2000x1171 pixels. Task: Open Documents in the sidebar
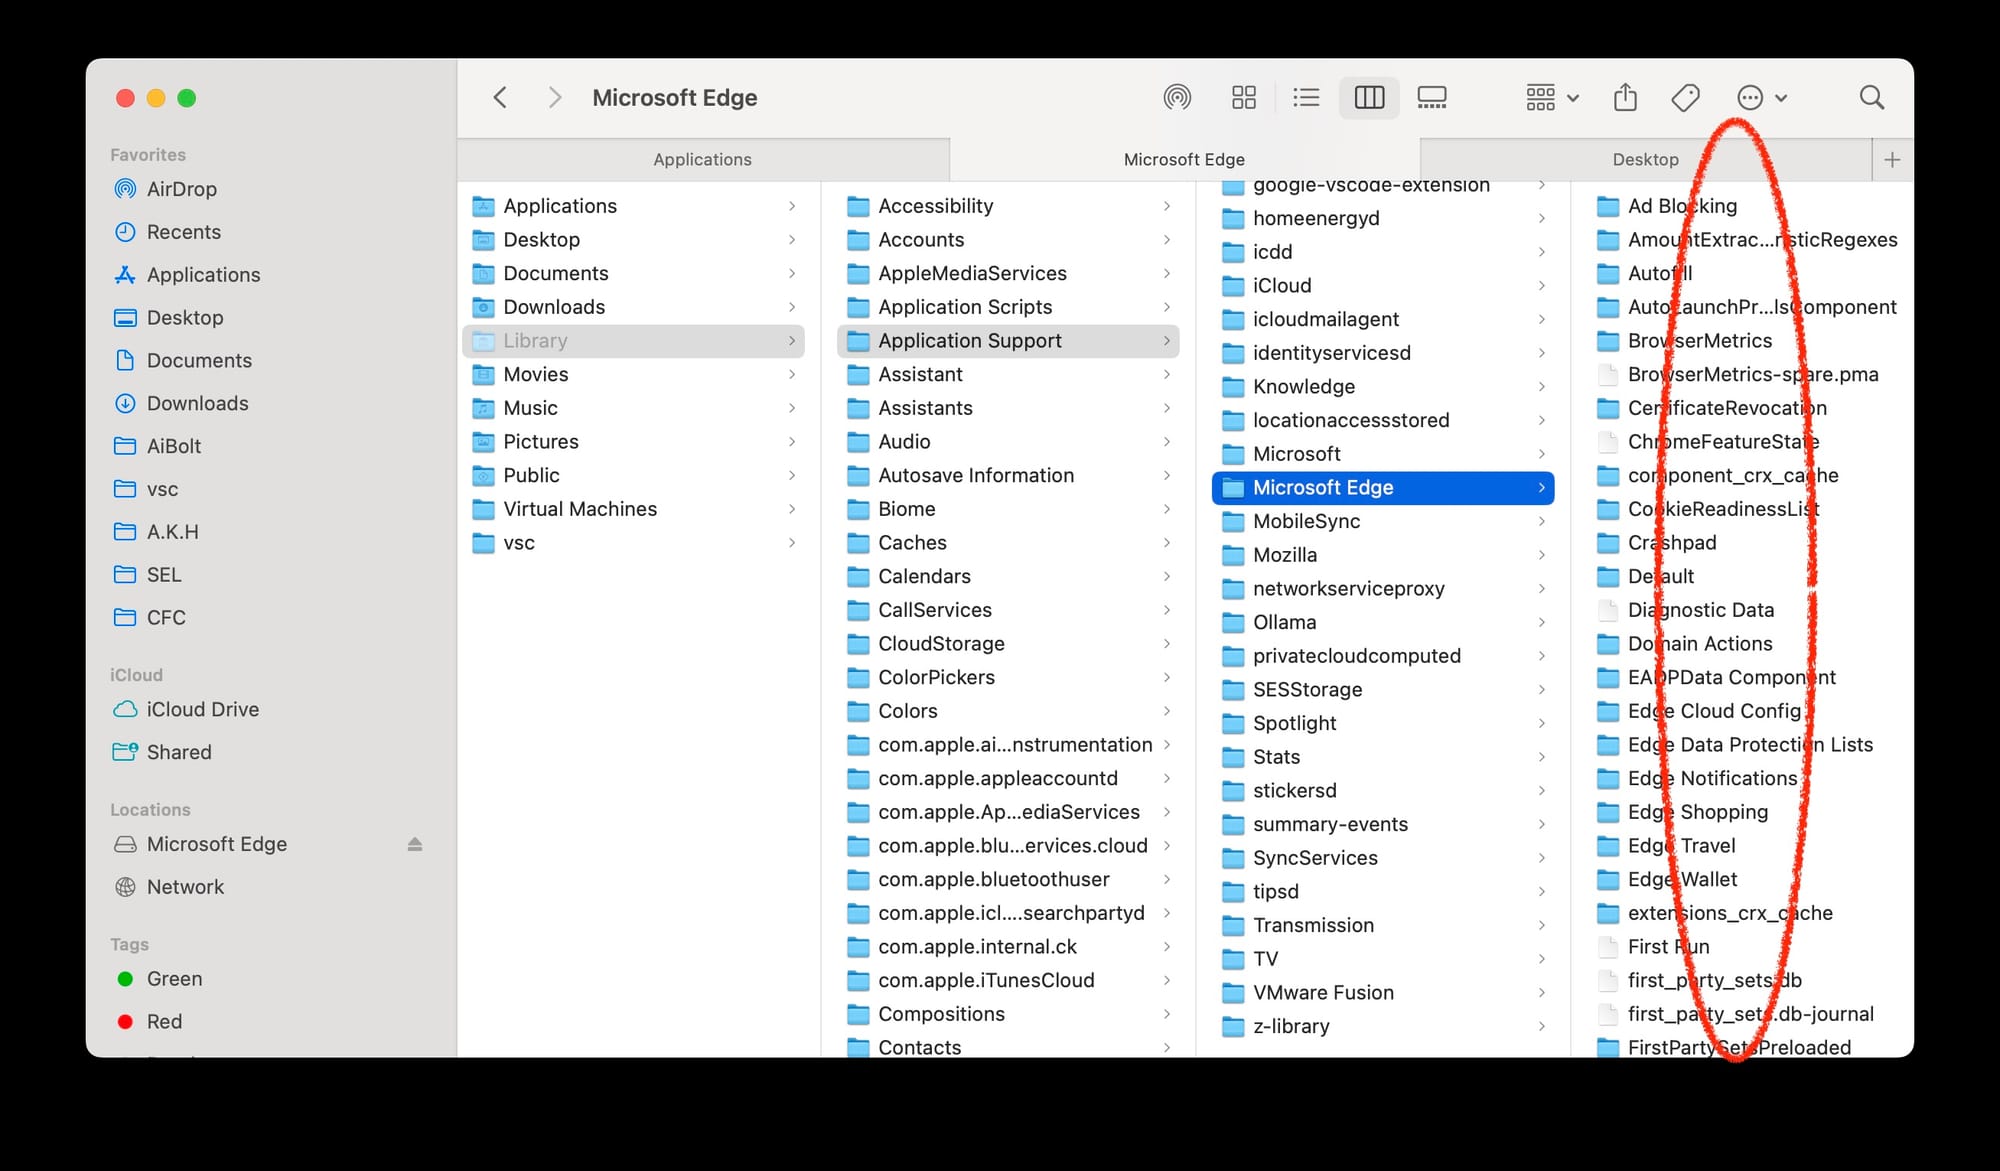point(199,361)
